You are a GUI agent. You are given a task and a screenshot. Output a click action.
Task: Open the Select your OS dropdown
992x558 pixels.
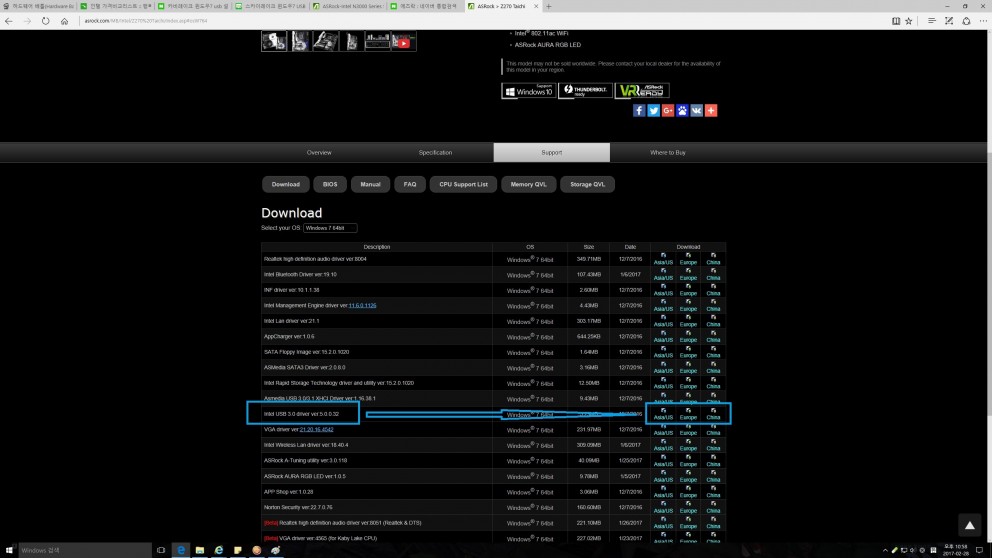[x=330, y=228]
